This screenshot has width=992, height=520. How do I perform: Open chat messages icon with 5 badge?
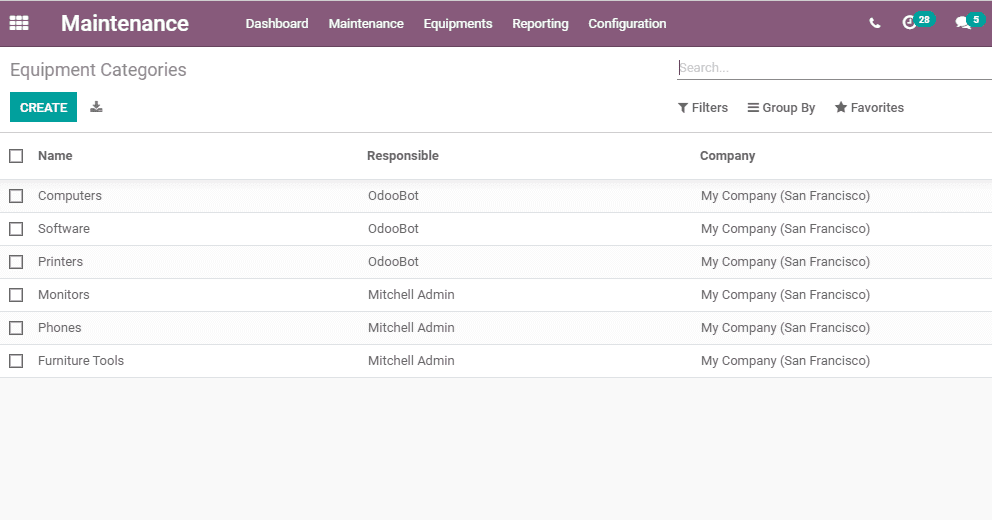[x=971, y=22]
